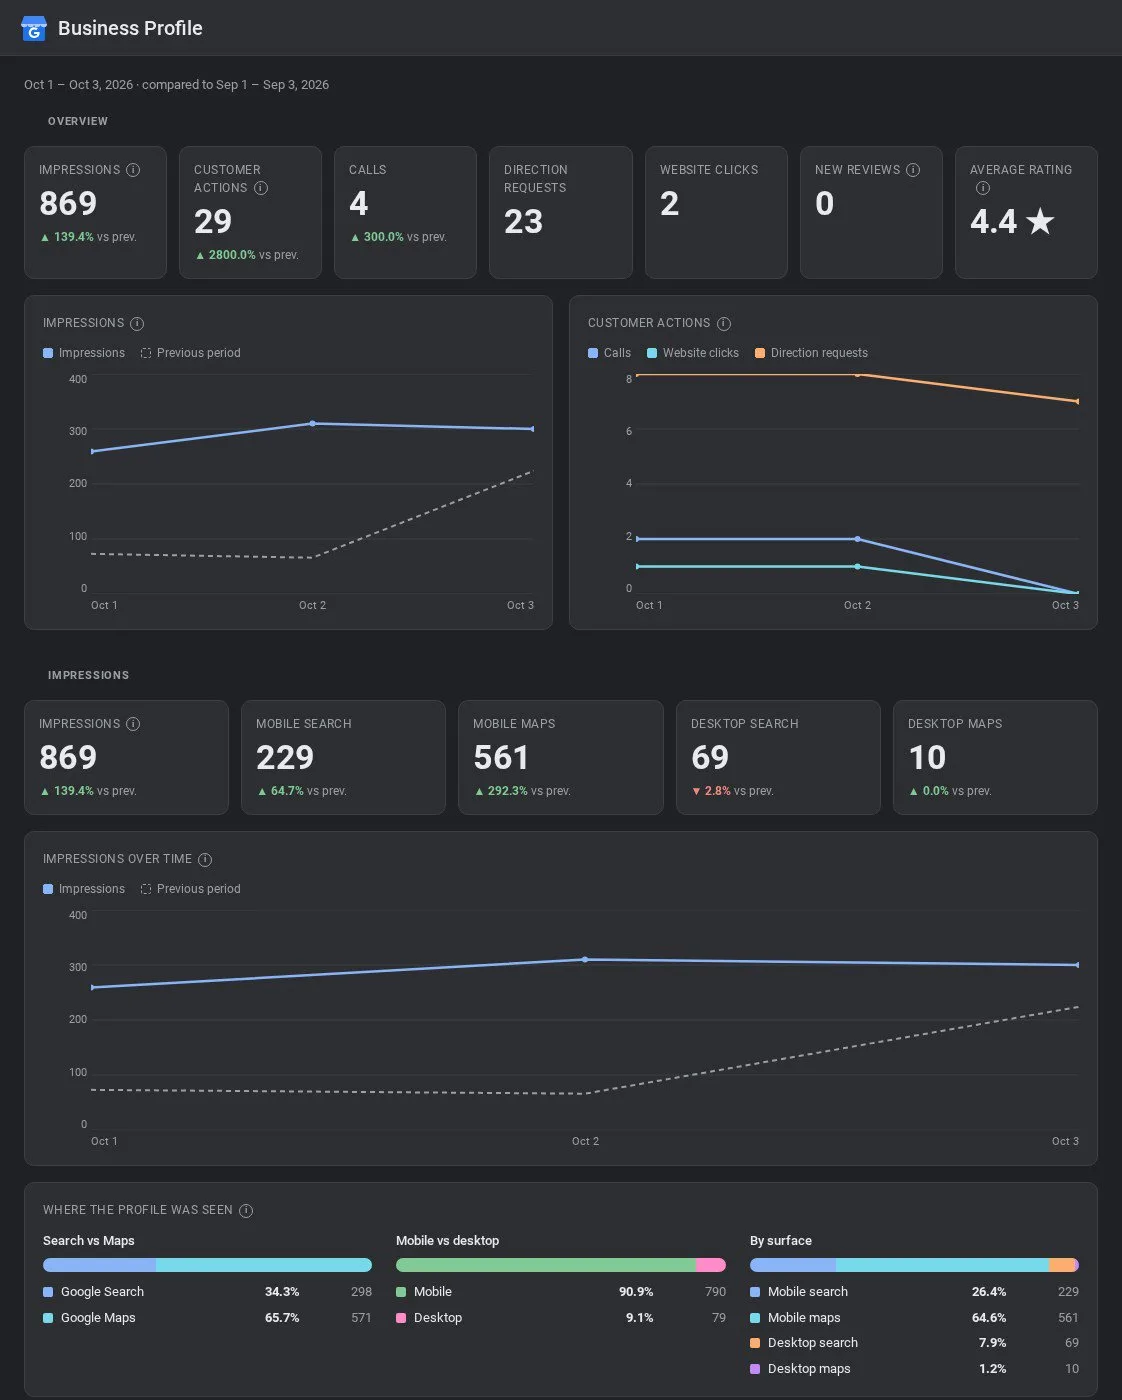This screenshot has width=1122, height=1400.
Task: Toggle Calls legend in Customer Actions chart
Action: coord(610,353)
